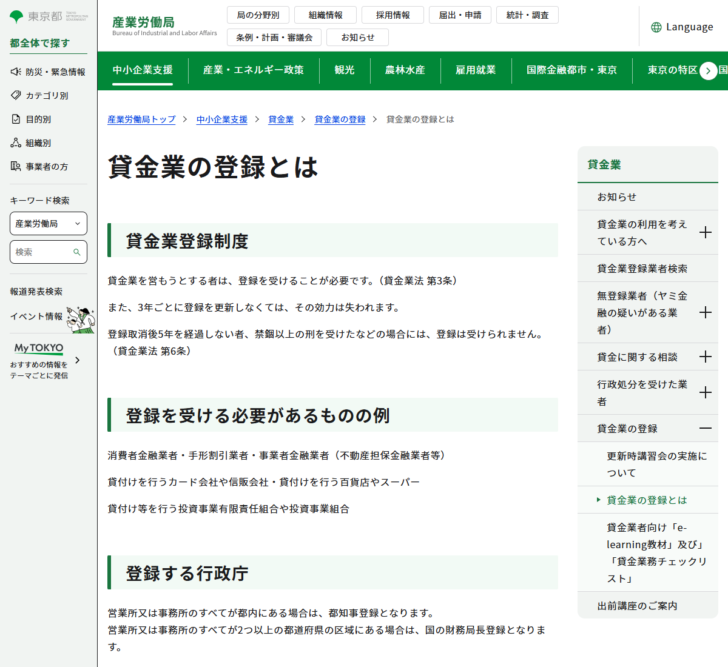Expand 無登録業者（ヤミ金融の疑いがある業者） plus icon
Image resolution: width=728 pixels, height=667 pixels.
coord(705,312)
